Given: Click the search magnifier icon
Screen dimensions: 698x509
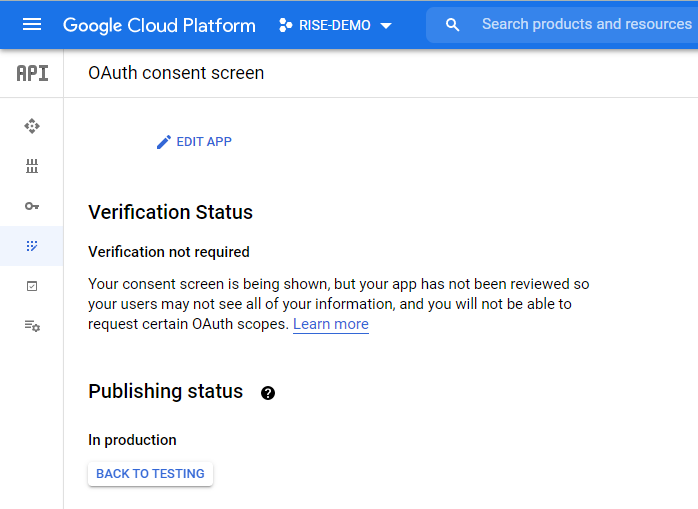Looking at the screenshot, I should point(452,25).
